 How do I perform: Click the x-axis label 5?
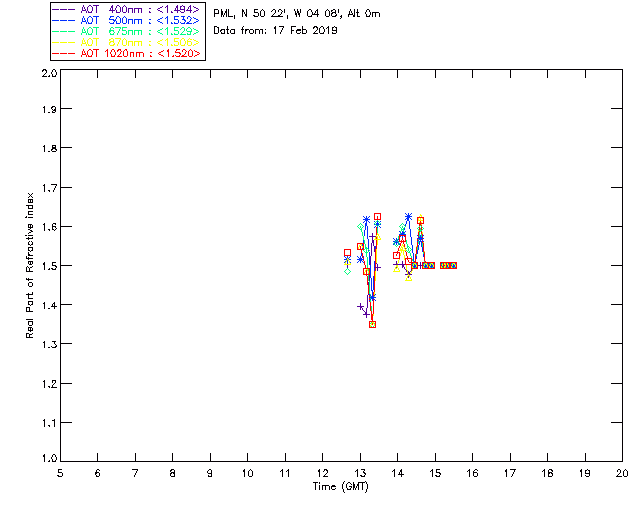tap(60, 473)
